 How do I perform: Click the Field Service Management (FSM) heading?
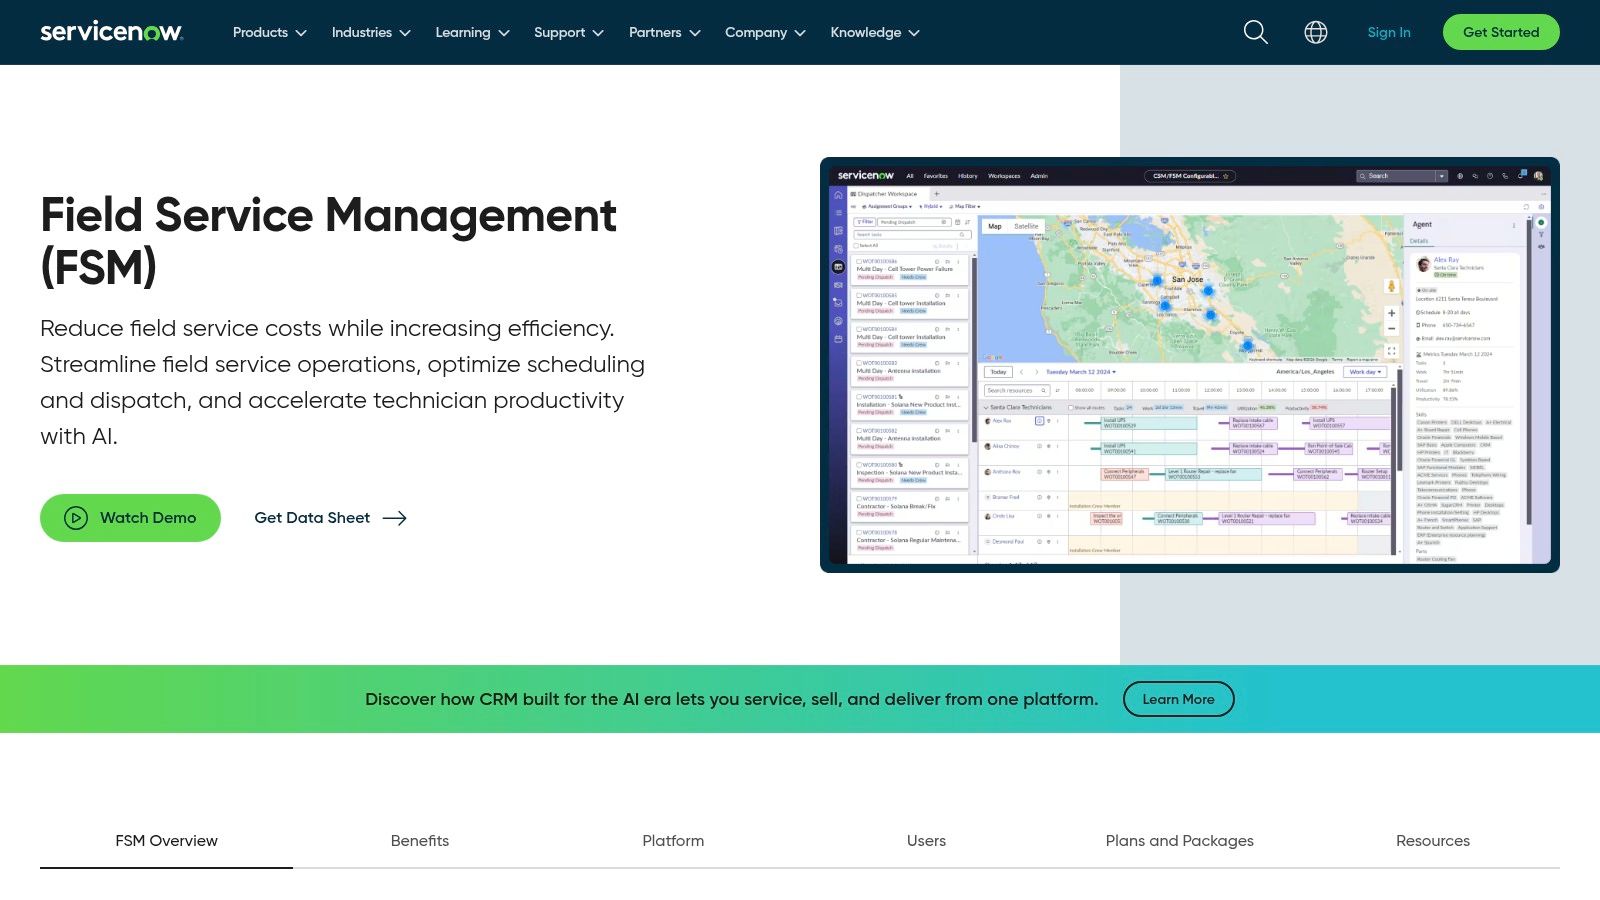coord(329,241)
